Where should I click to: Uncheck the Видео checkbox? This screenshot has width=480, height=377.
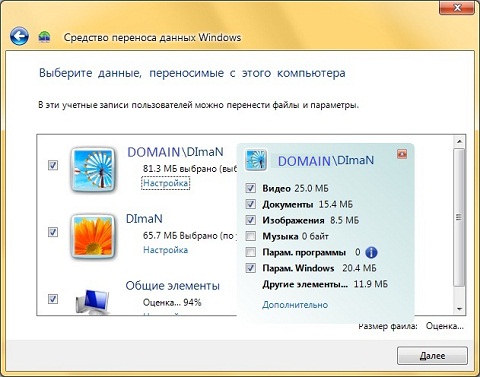click(x=251, y=188)
